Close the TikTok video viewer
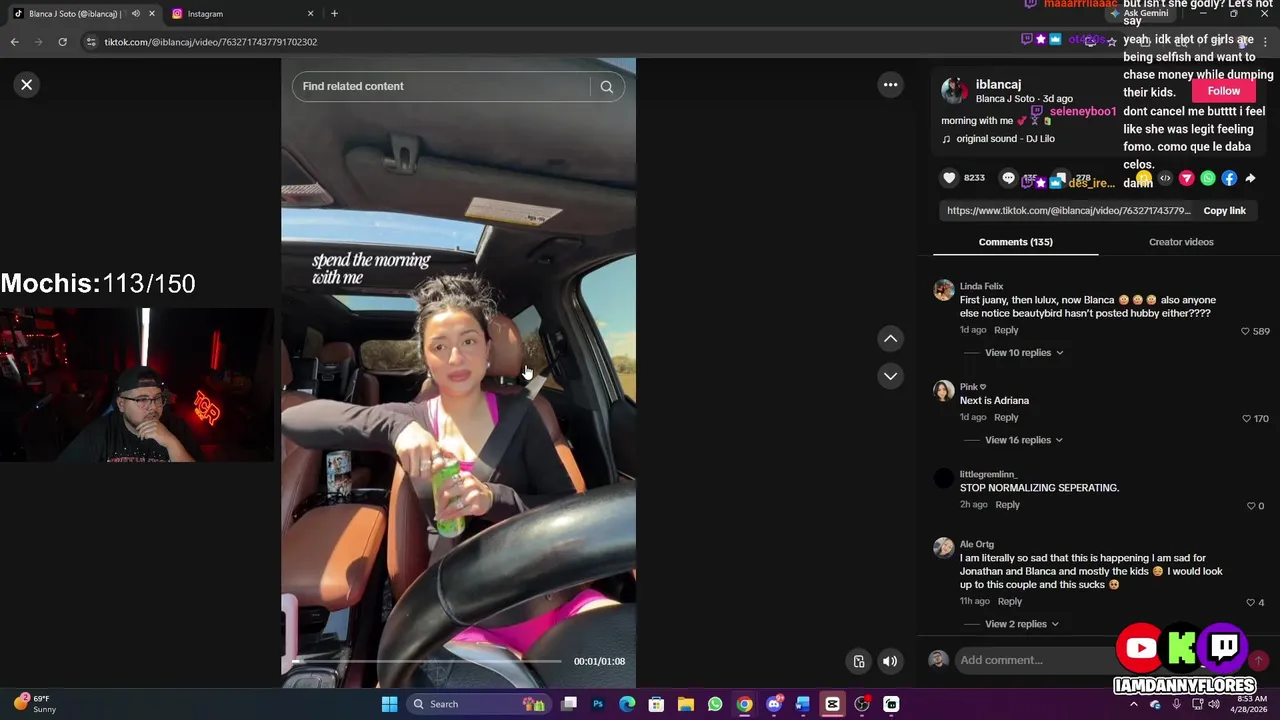Viewport: 1280px width, 720px height. [27, 85]
